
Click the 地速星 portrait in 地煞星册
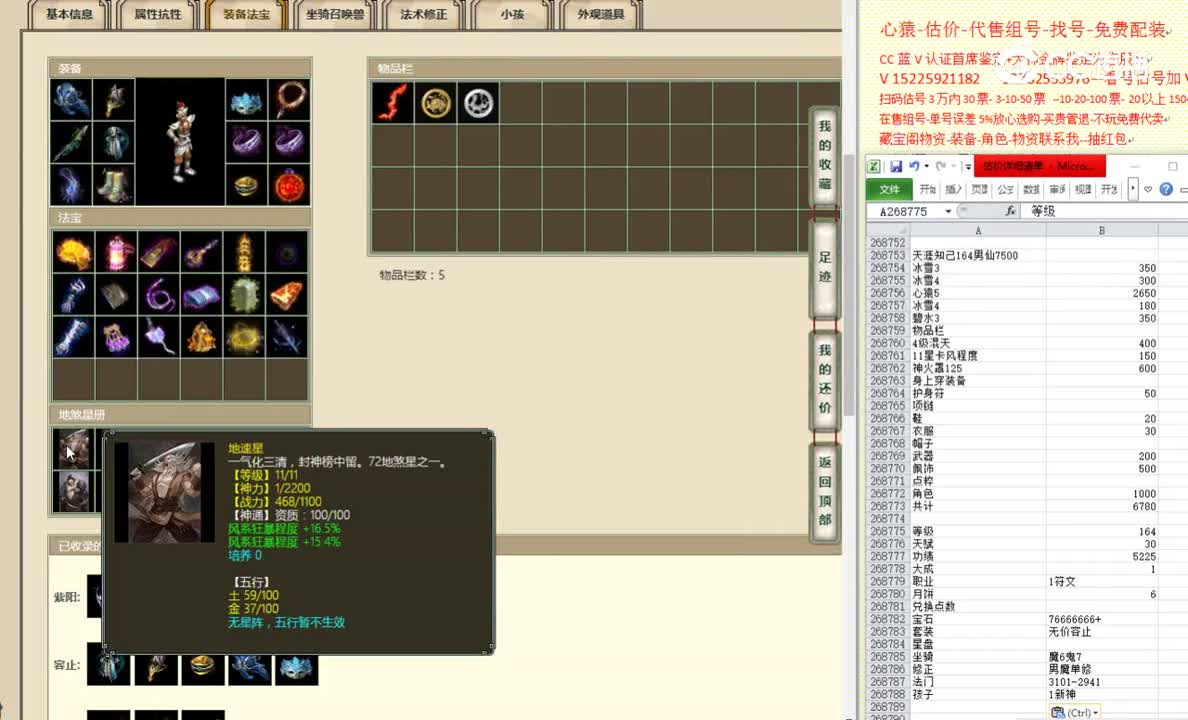coord(73,449)
